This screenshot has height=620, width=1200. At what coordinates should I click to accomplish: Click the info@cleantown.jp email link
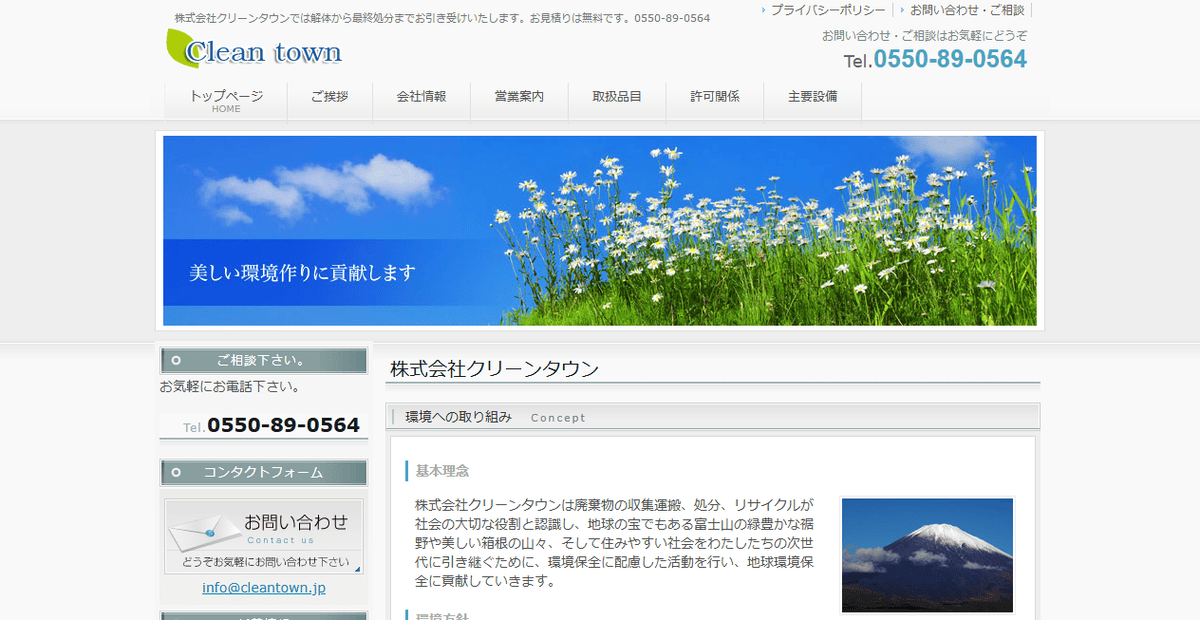click(x=263, y=587)
